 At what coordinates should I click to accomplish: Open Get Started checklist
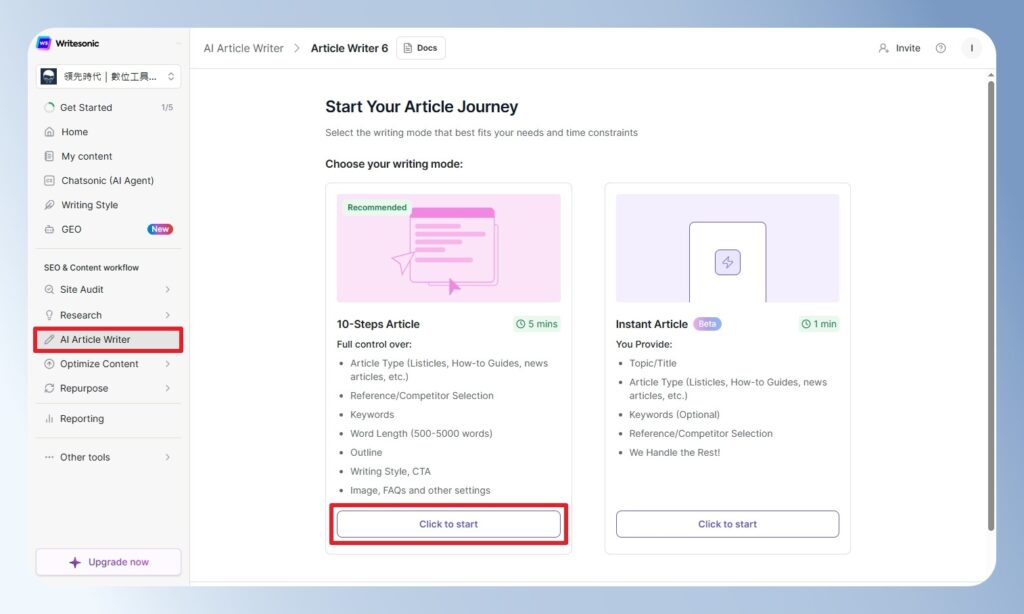[x=108, y=107]
